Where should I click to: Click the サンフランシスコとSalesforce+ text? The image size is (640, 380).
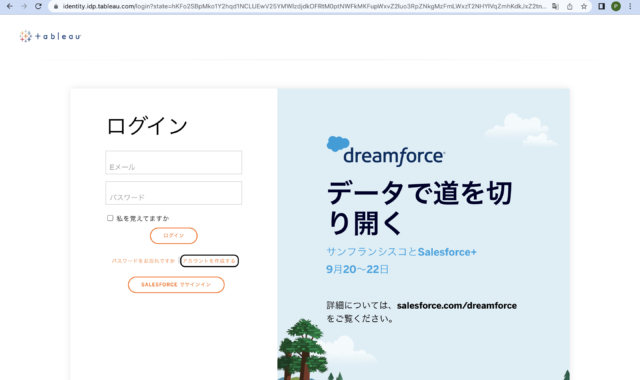click(x=401, y=252)
